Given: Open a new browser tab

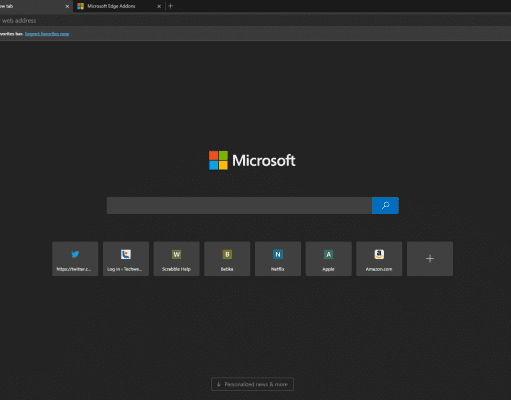Looking at the screenshot, I should (171, 6).
